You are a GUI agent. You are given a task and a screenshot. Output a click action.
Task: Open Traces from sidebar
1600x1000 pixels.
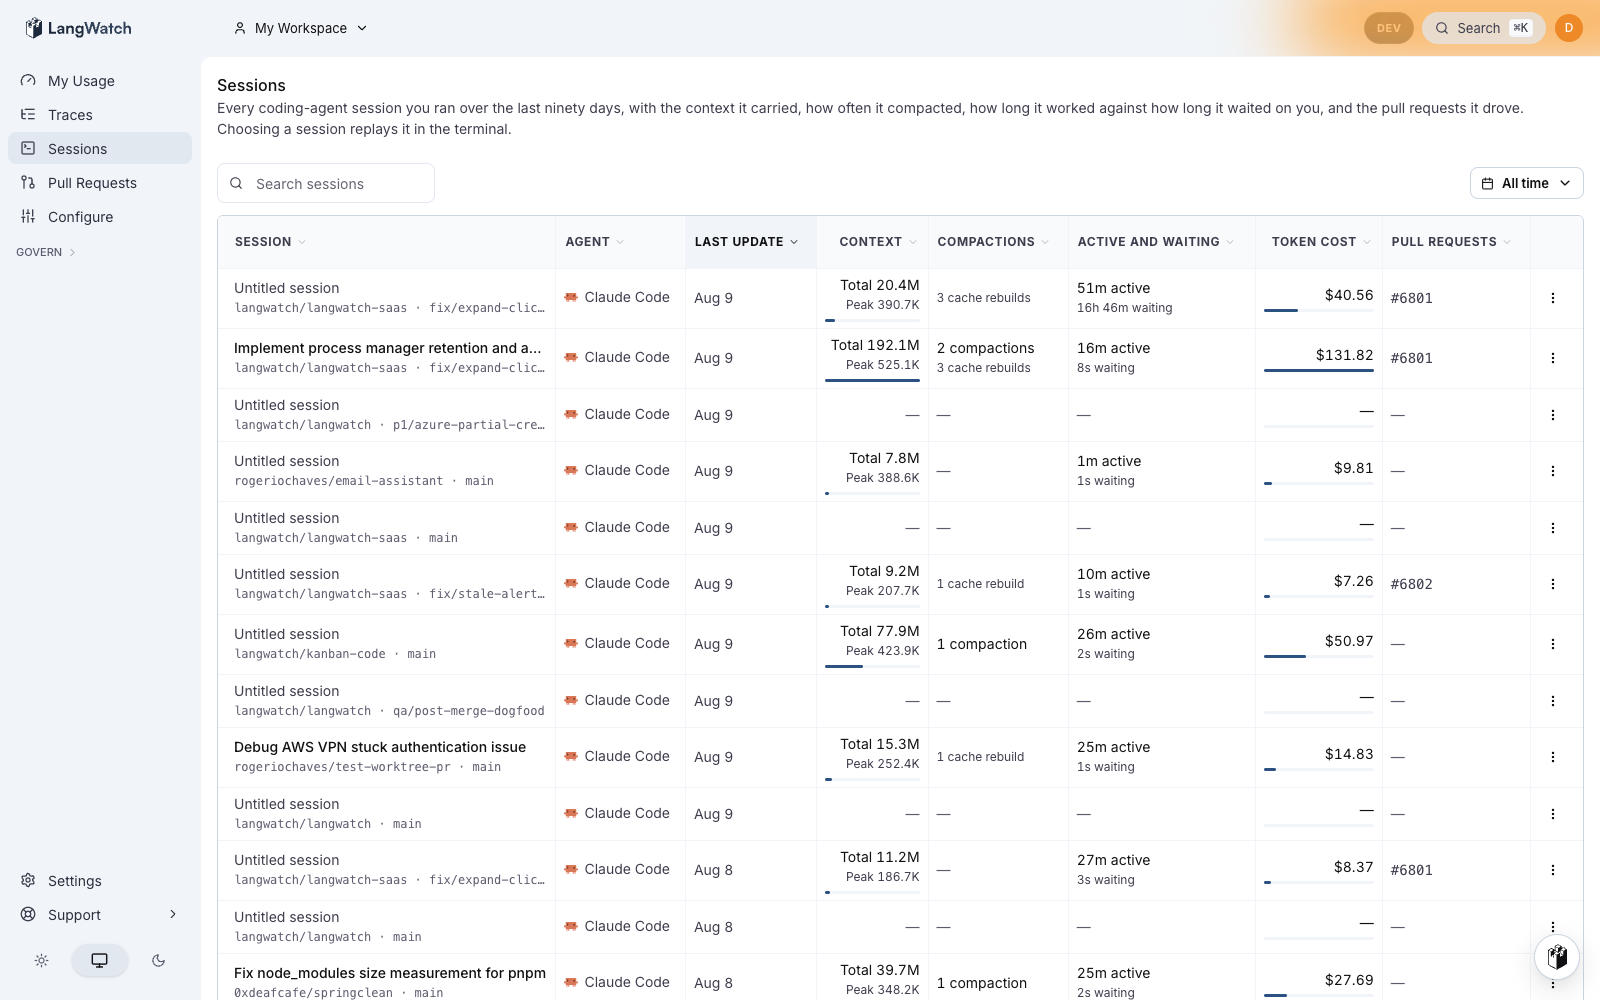pyautogui.click(x=100, y=115)
